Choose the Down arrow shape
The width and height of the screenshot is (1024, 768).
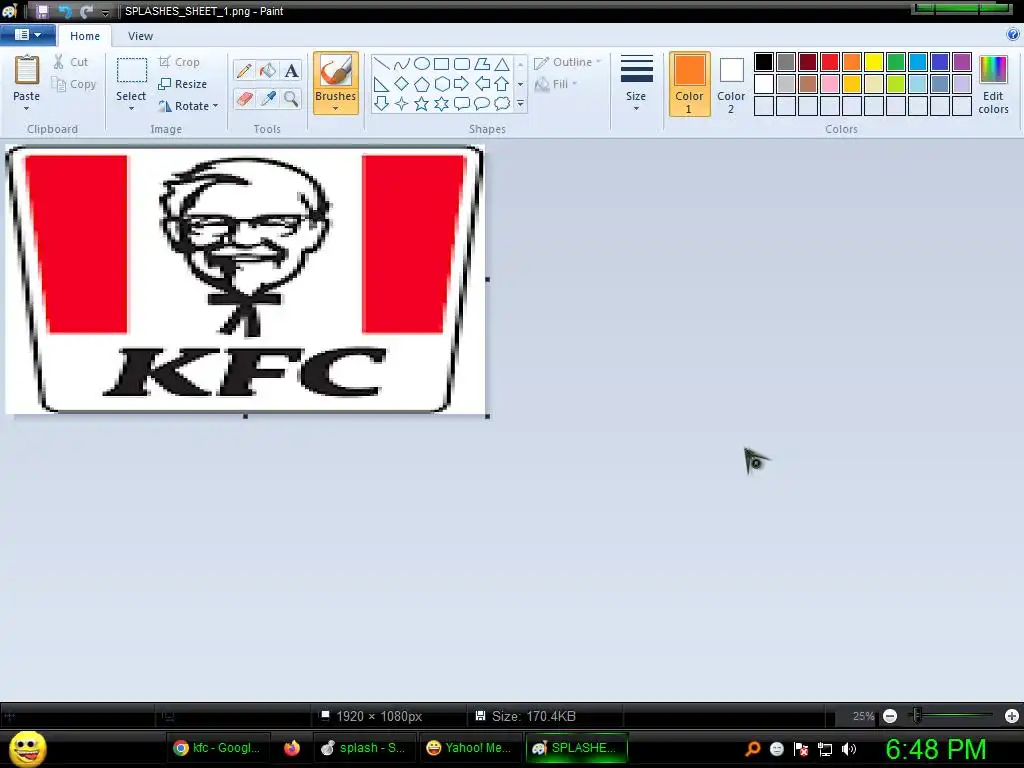(x=381, y=103)
